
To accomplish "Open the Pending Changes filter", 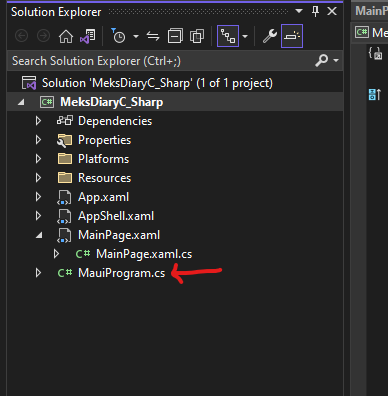I will click(118, 36).
